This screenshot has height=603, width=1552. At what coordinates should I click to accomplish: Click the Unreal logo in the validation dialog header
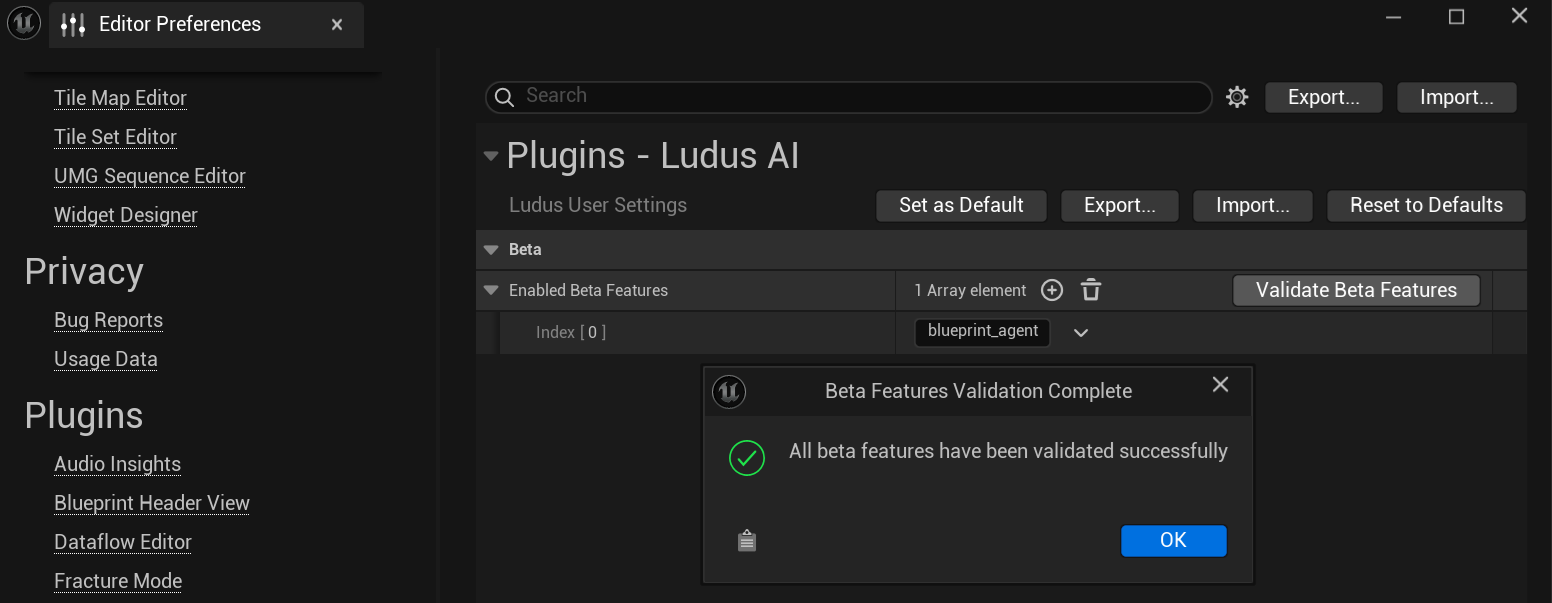pyautogui.click(x=729, y=391)
